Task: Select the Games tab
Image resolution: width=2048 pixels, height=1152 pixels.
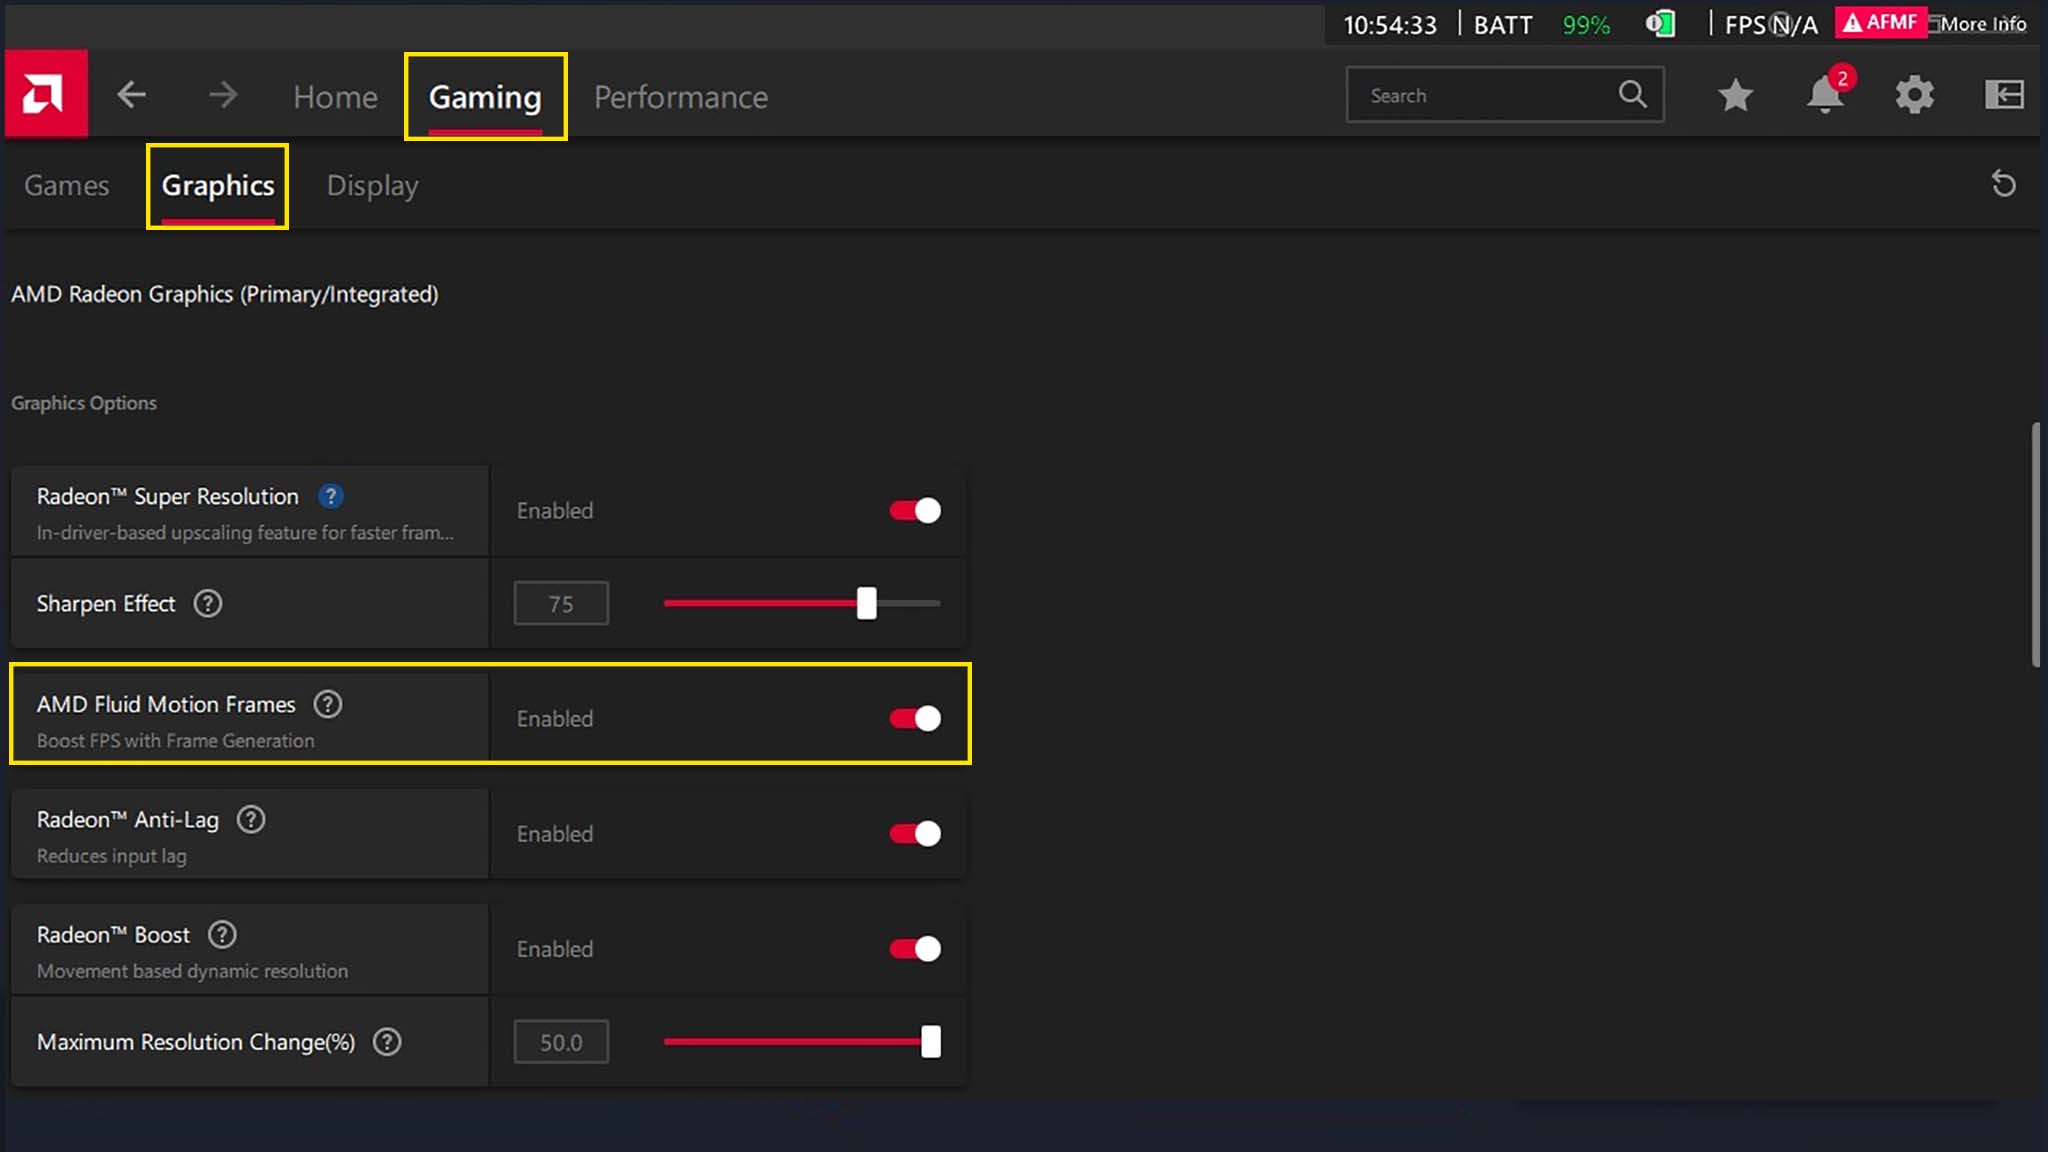Action: pyautogui.click(x=66, y=184)
